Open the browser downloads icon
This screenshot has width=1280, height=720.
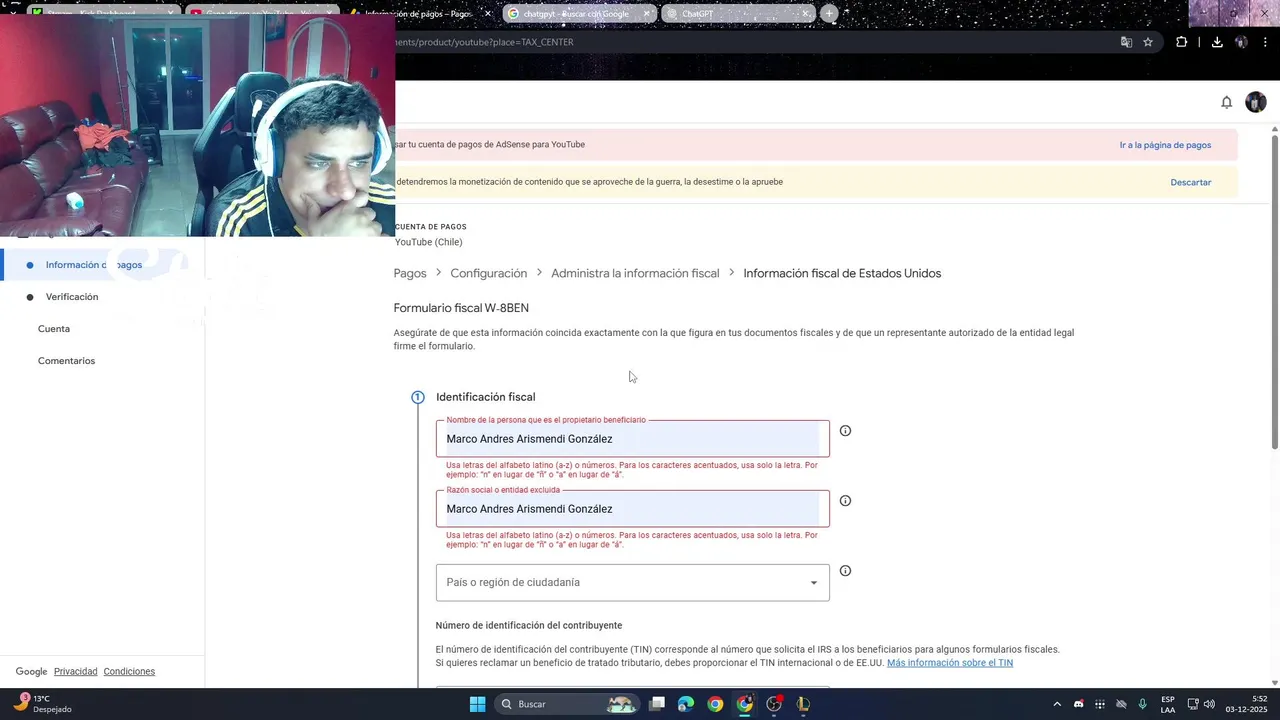coord(1217,42)
